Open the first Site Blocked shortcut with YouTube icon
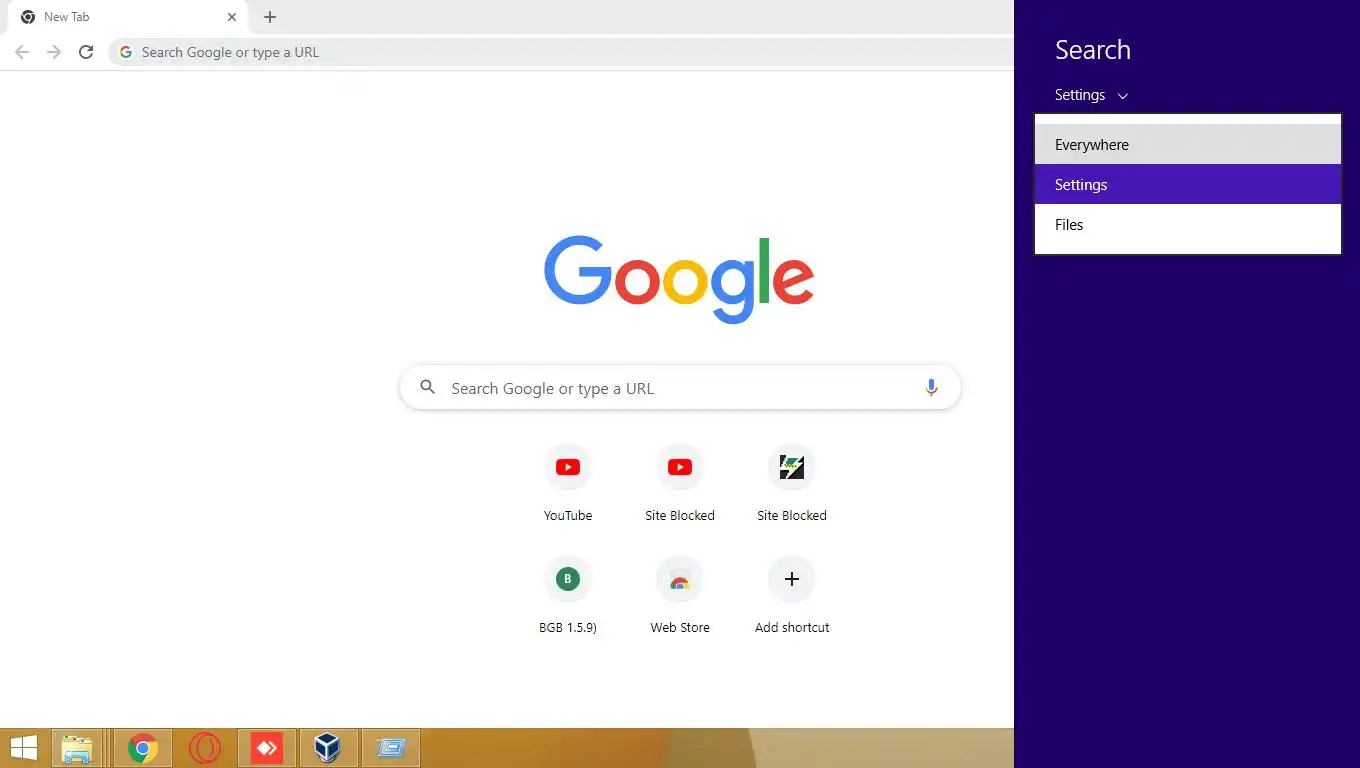The height and width of the screenshot is (768, 1360). click(x=680, y=484)
